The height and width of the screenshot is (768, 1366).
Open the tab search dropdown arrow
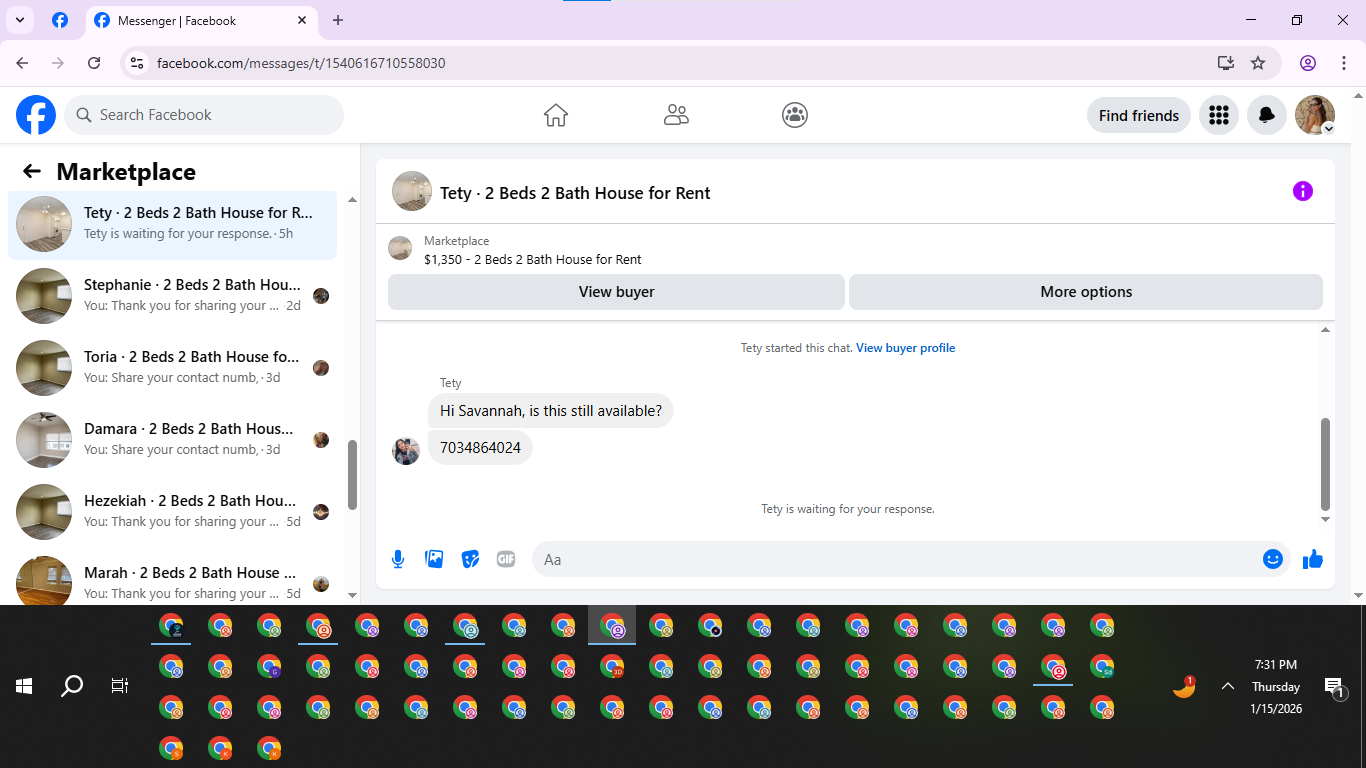click(x=19, y=20)
